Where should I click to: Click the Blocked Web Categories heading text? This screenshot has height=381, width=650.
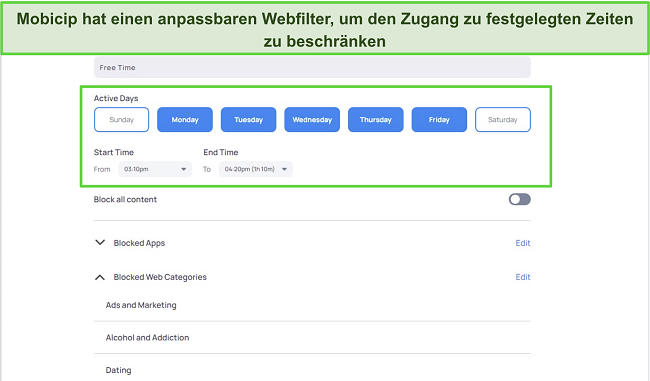160,277
